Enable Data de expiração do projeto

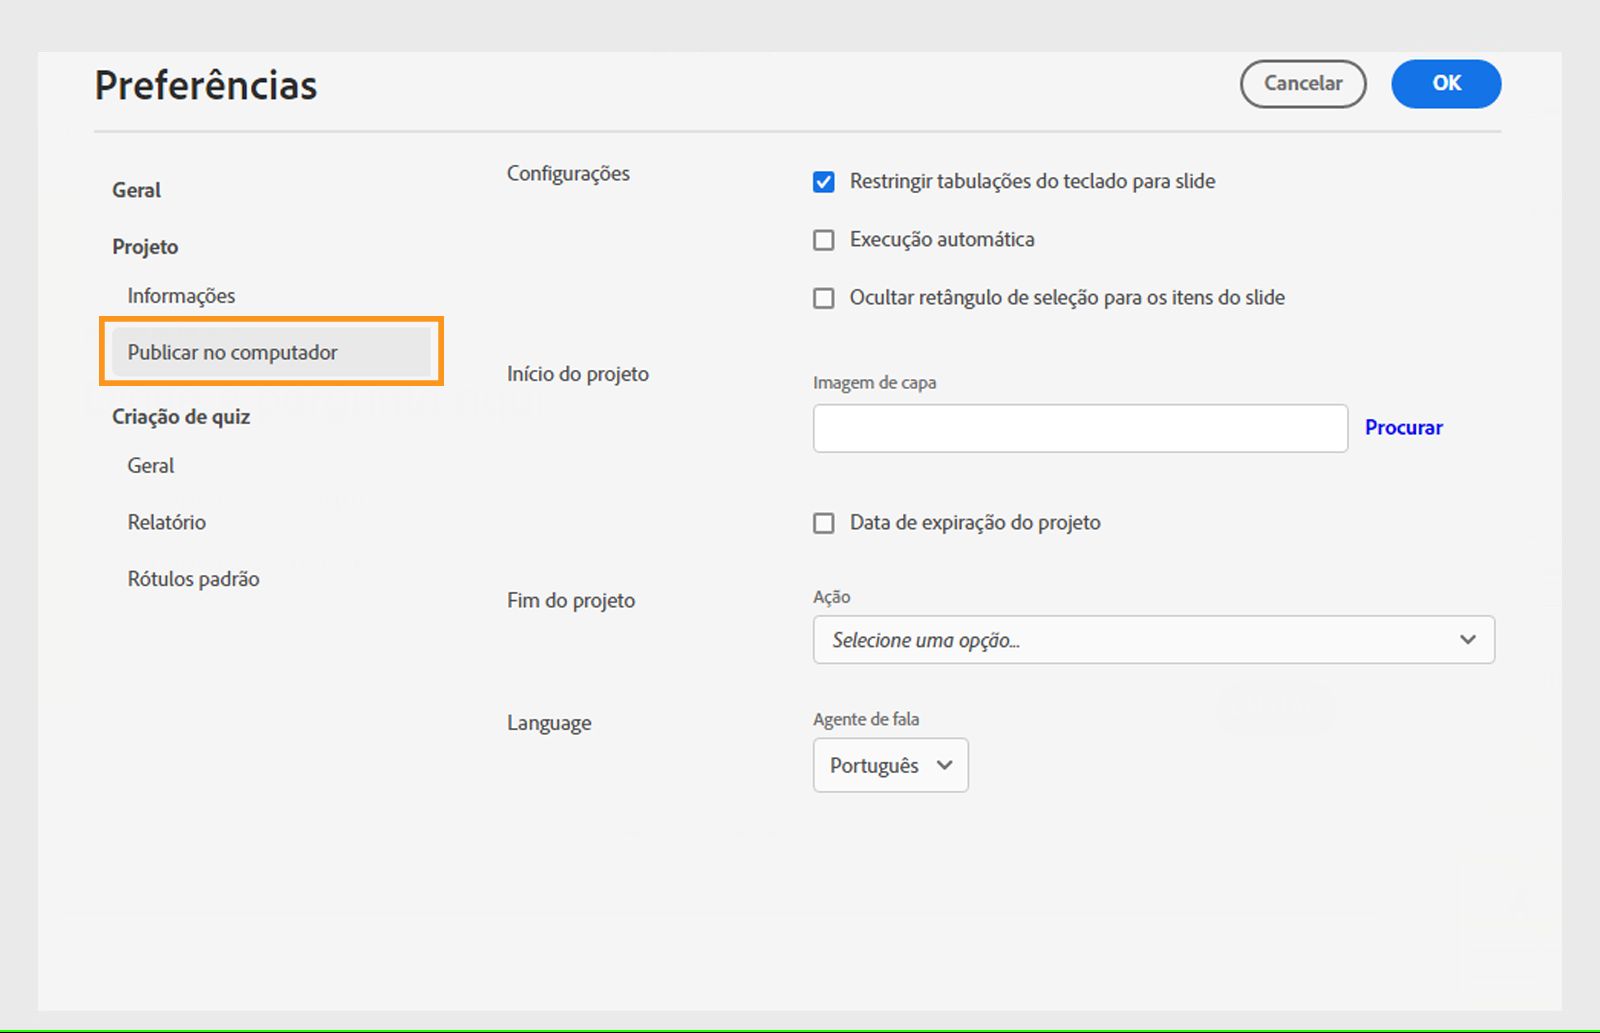(x=824, y=523)
